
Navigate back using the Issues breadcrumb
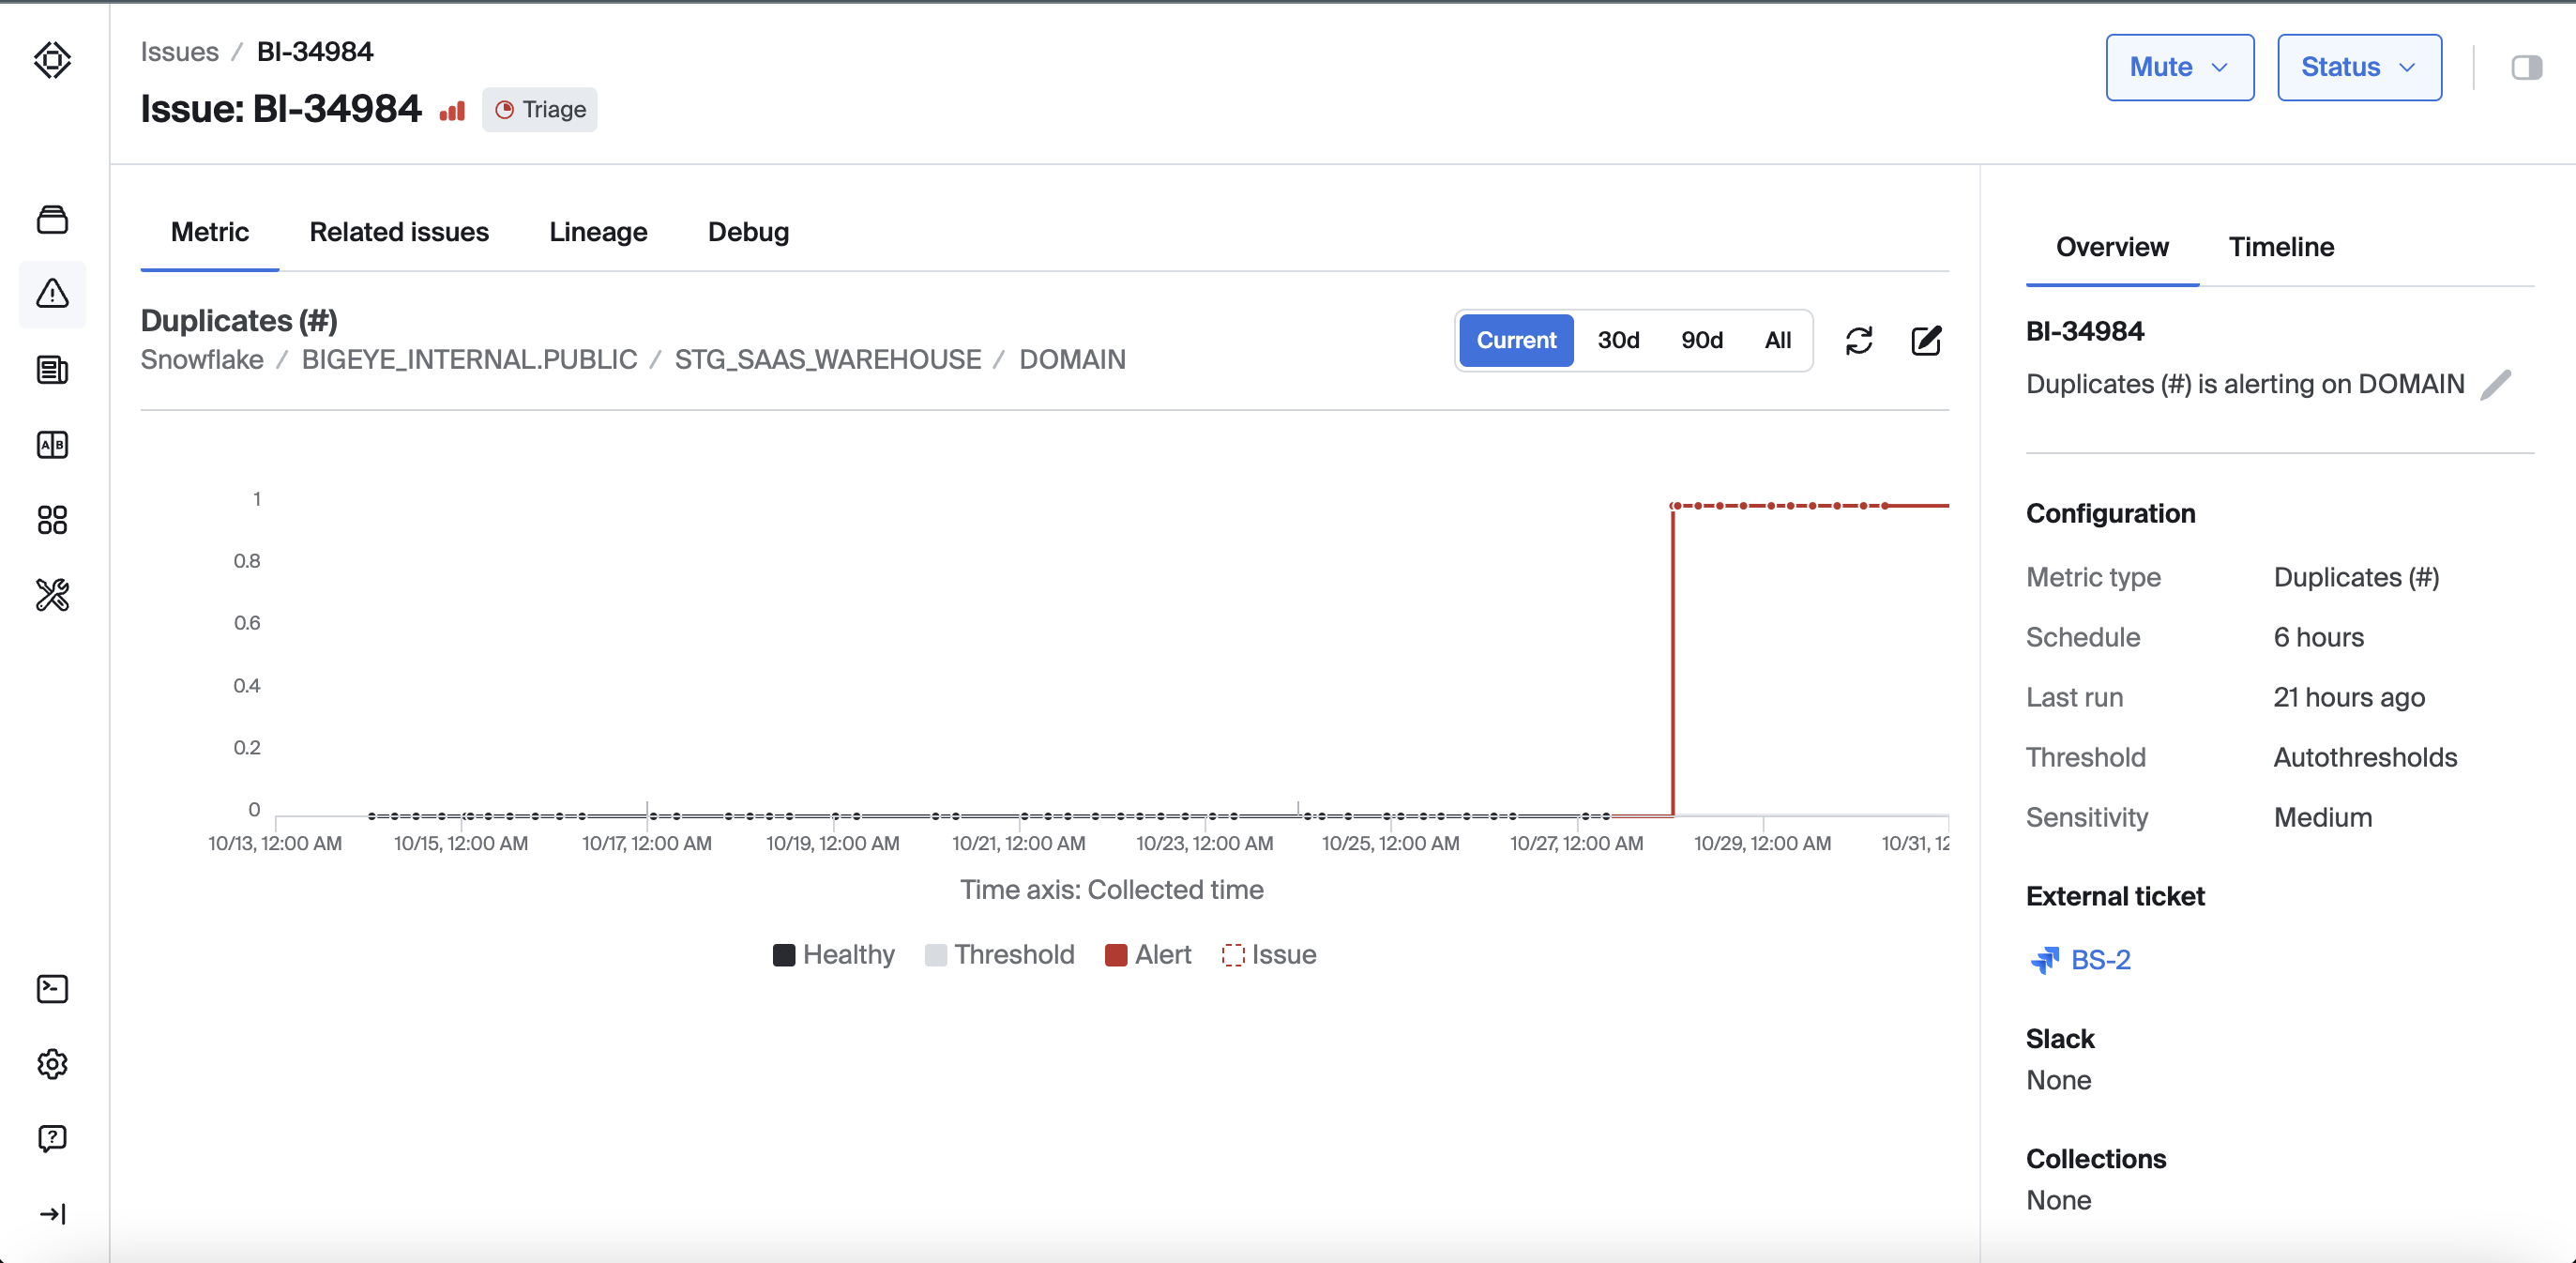(180, 51)
